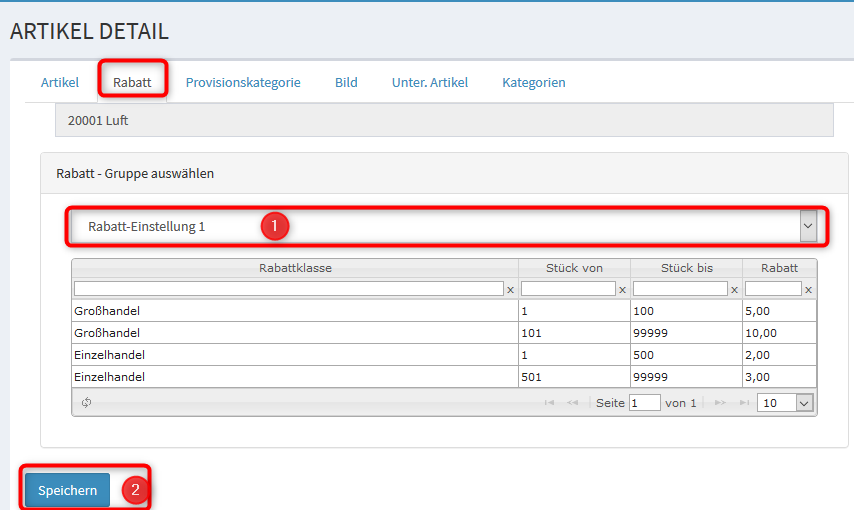
Task: Clear the Stück bis filter with its x
Action: [734, 290]
